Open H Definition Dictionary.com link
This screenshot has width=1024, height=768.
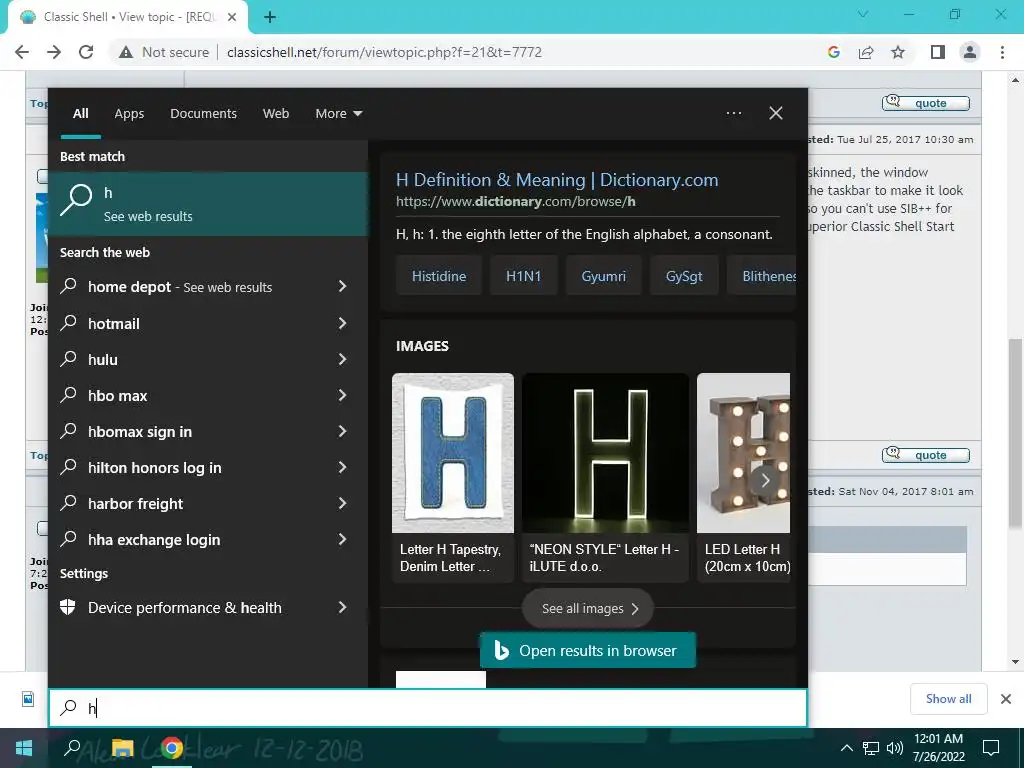pos(557,180)
